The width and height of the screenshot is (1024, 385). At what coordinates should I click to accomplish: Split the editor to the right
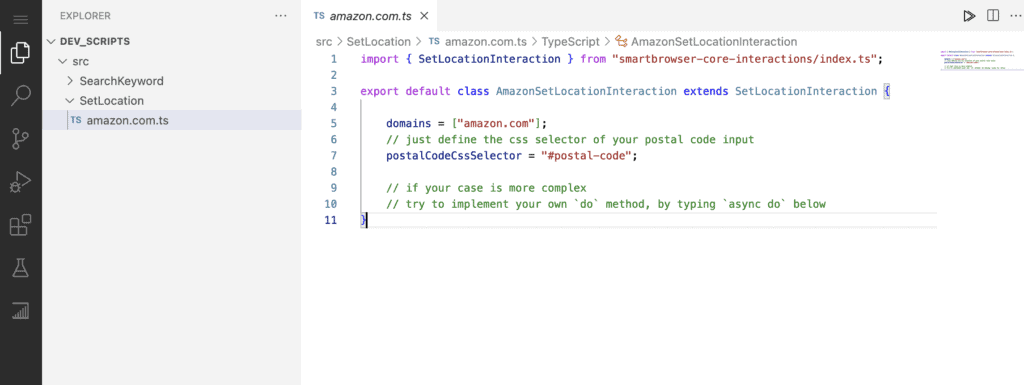(x=993, y=16)
